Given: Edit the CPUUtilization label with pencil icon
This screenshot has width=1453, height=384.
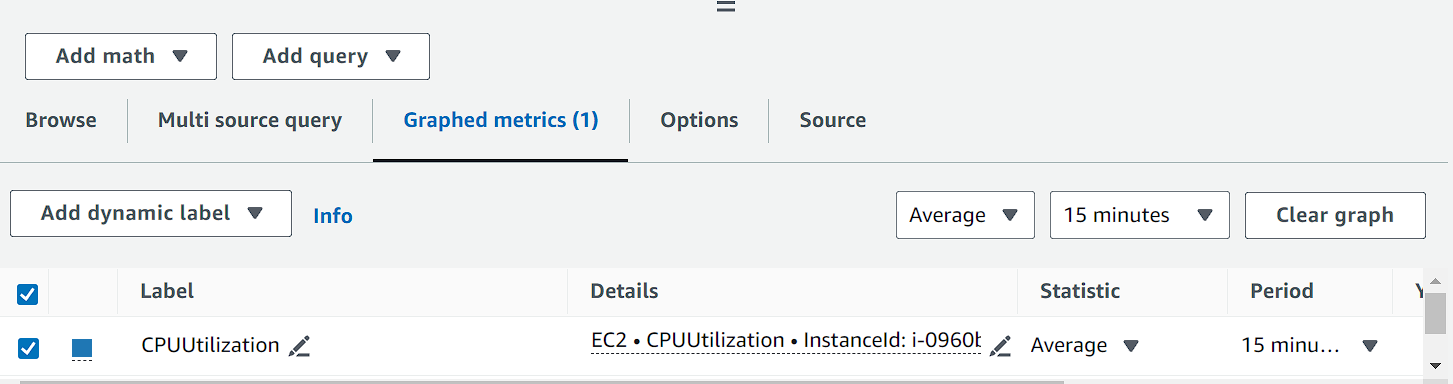Looking at the screenshot, I should [300, 347].
